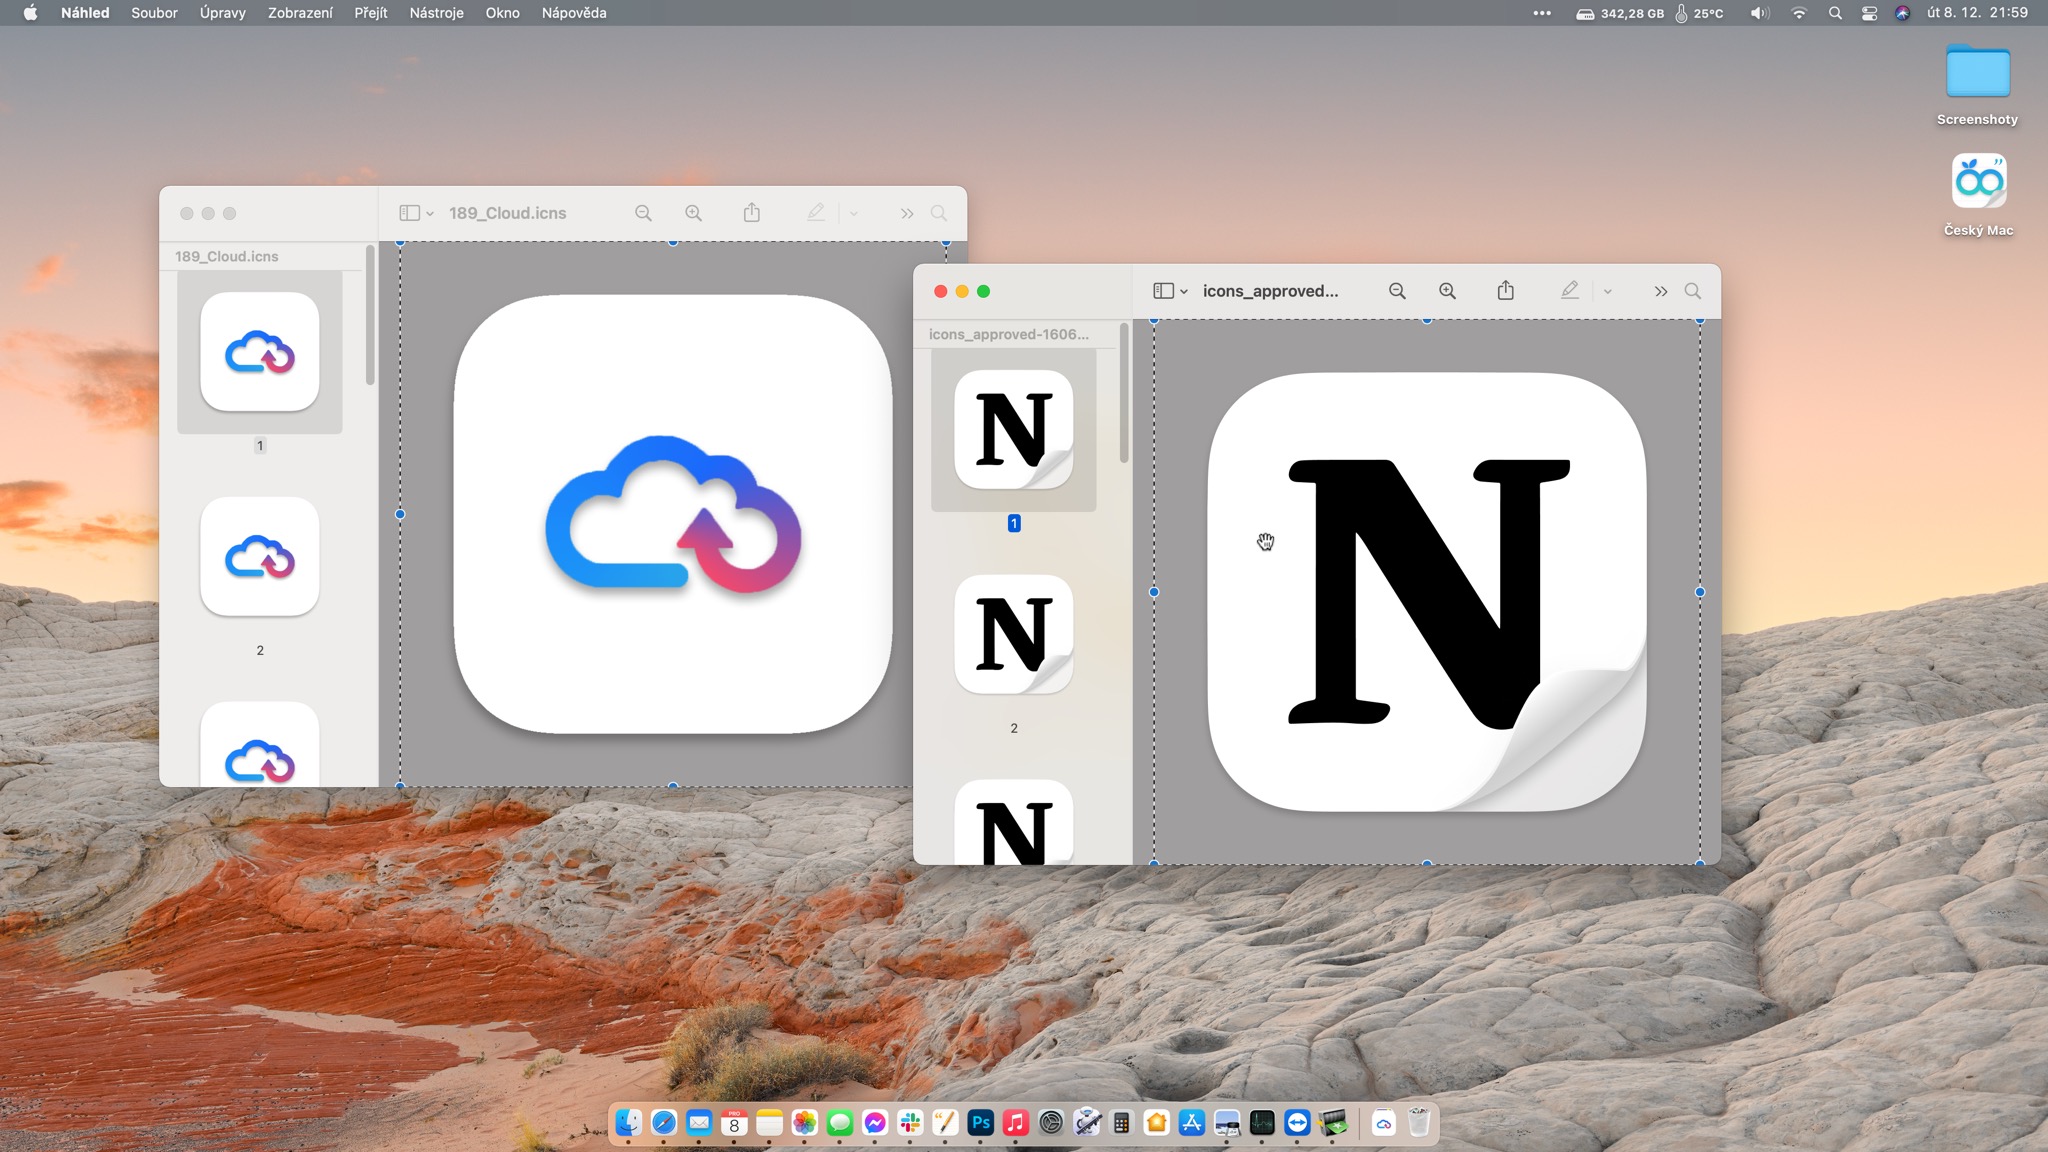The width and height of the screenshot is (2048, 1152).
Task: Toggle Markup pen in the icons_approved window
Action: click(x=1569, y=291)
